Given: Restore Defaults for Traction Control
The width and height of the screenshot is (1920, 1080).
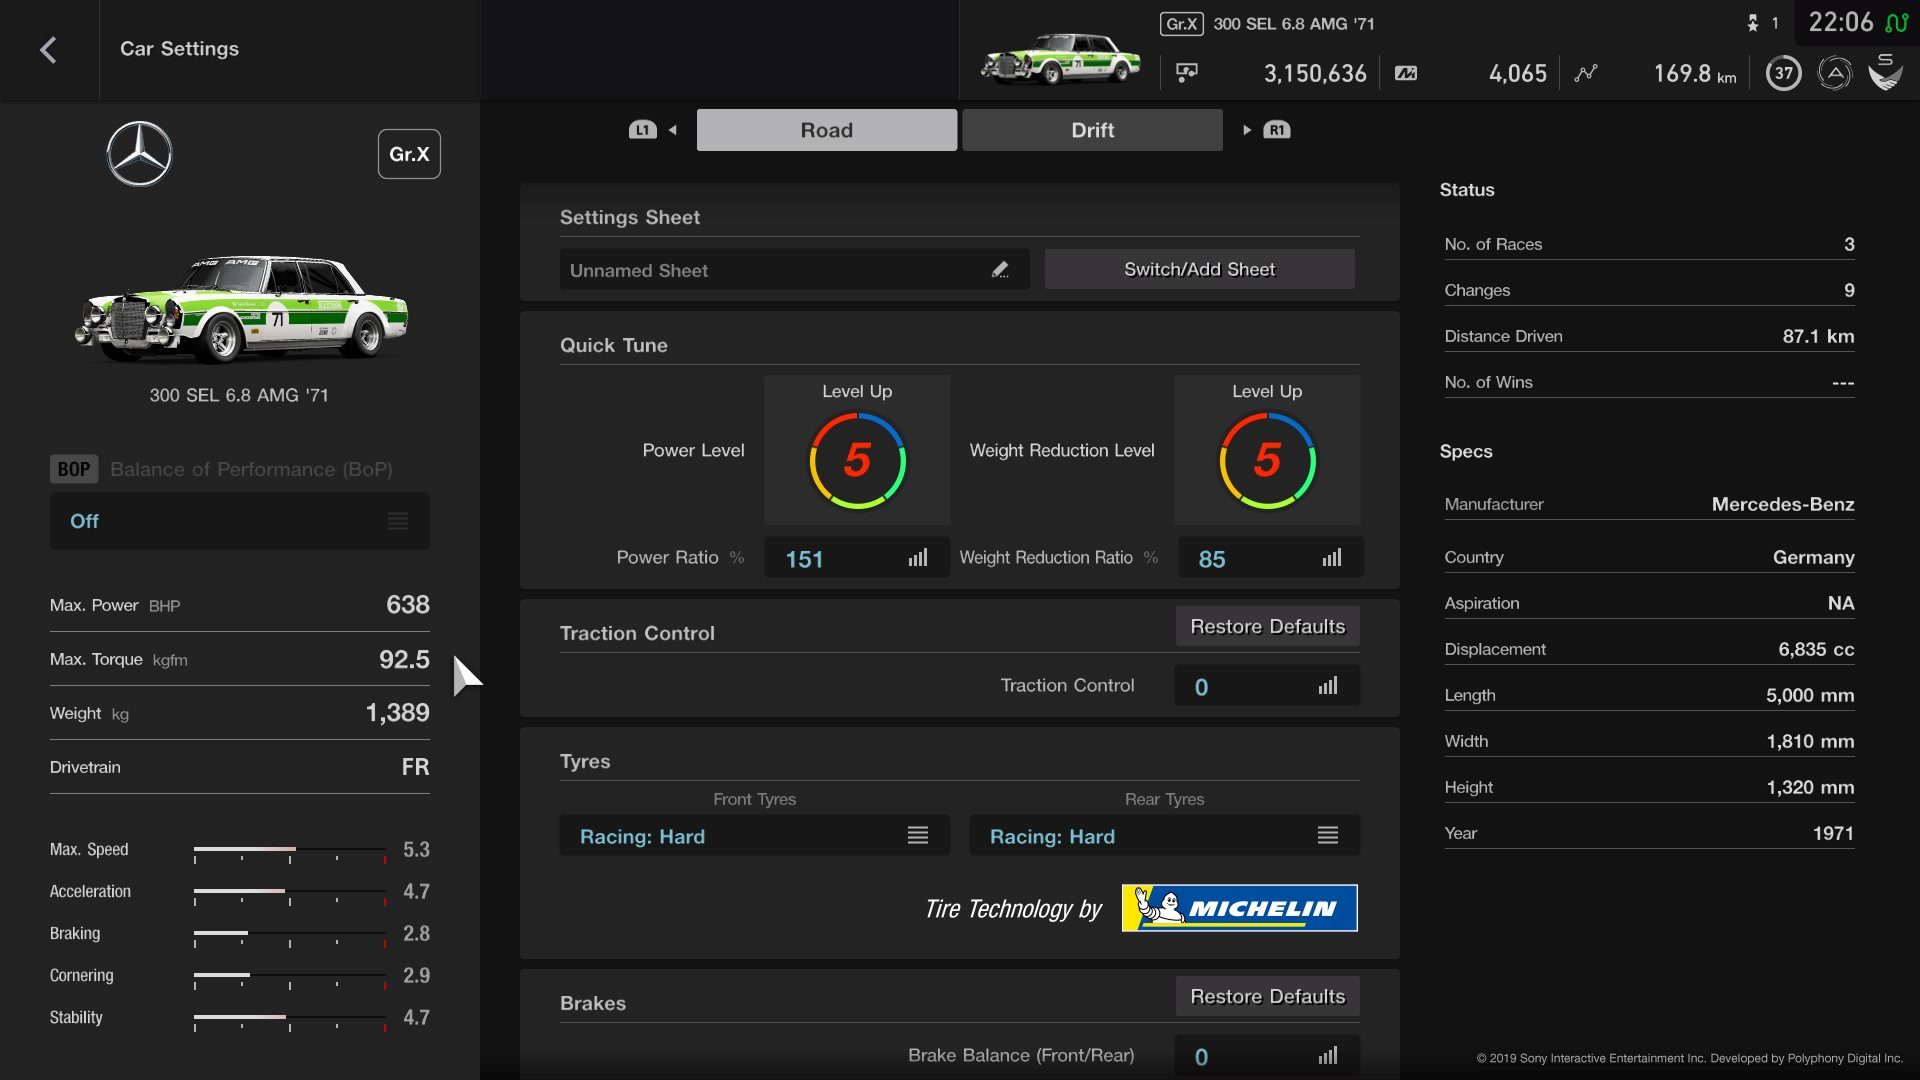Looking at the screenshot, I should tap(1268, 626).
